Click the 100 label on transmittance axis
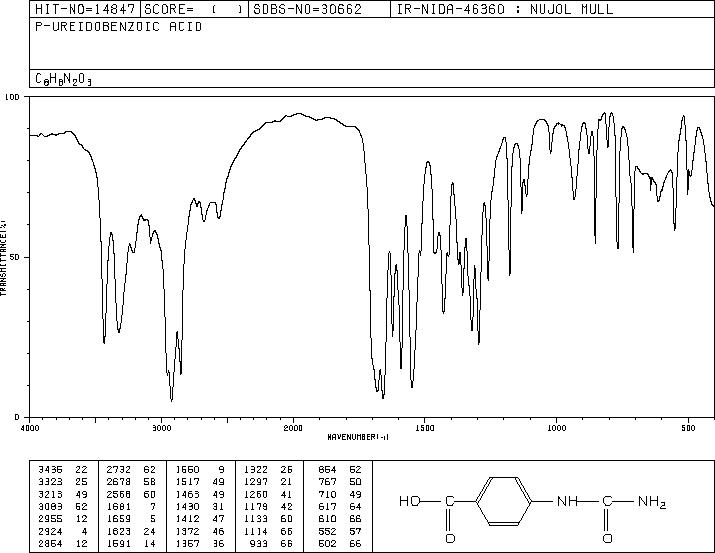Image resolution: width=715 pixels, height=553 pixels. click(x=12, y=97)
